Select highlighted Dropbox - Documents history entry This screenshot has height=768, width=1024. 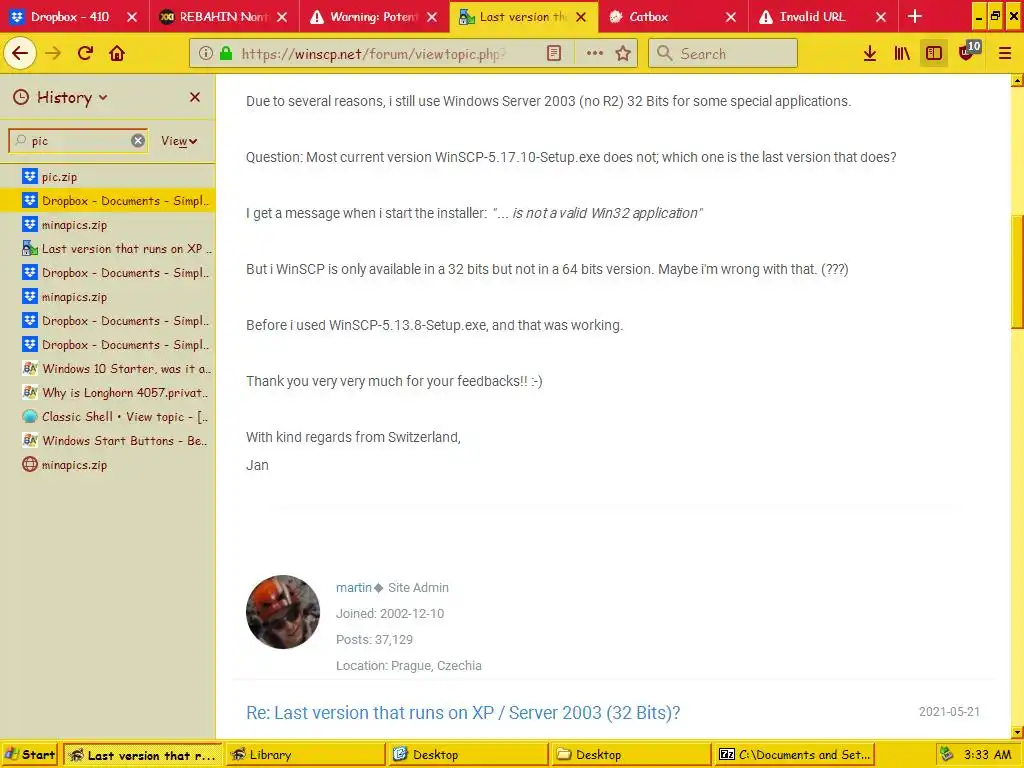108,200
